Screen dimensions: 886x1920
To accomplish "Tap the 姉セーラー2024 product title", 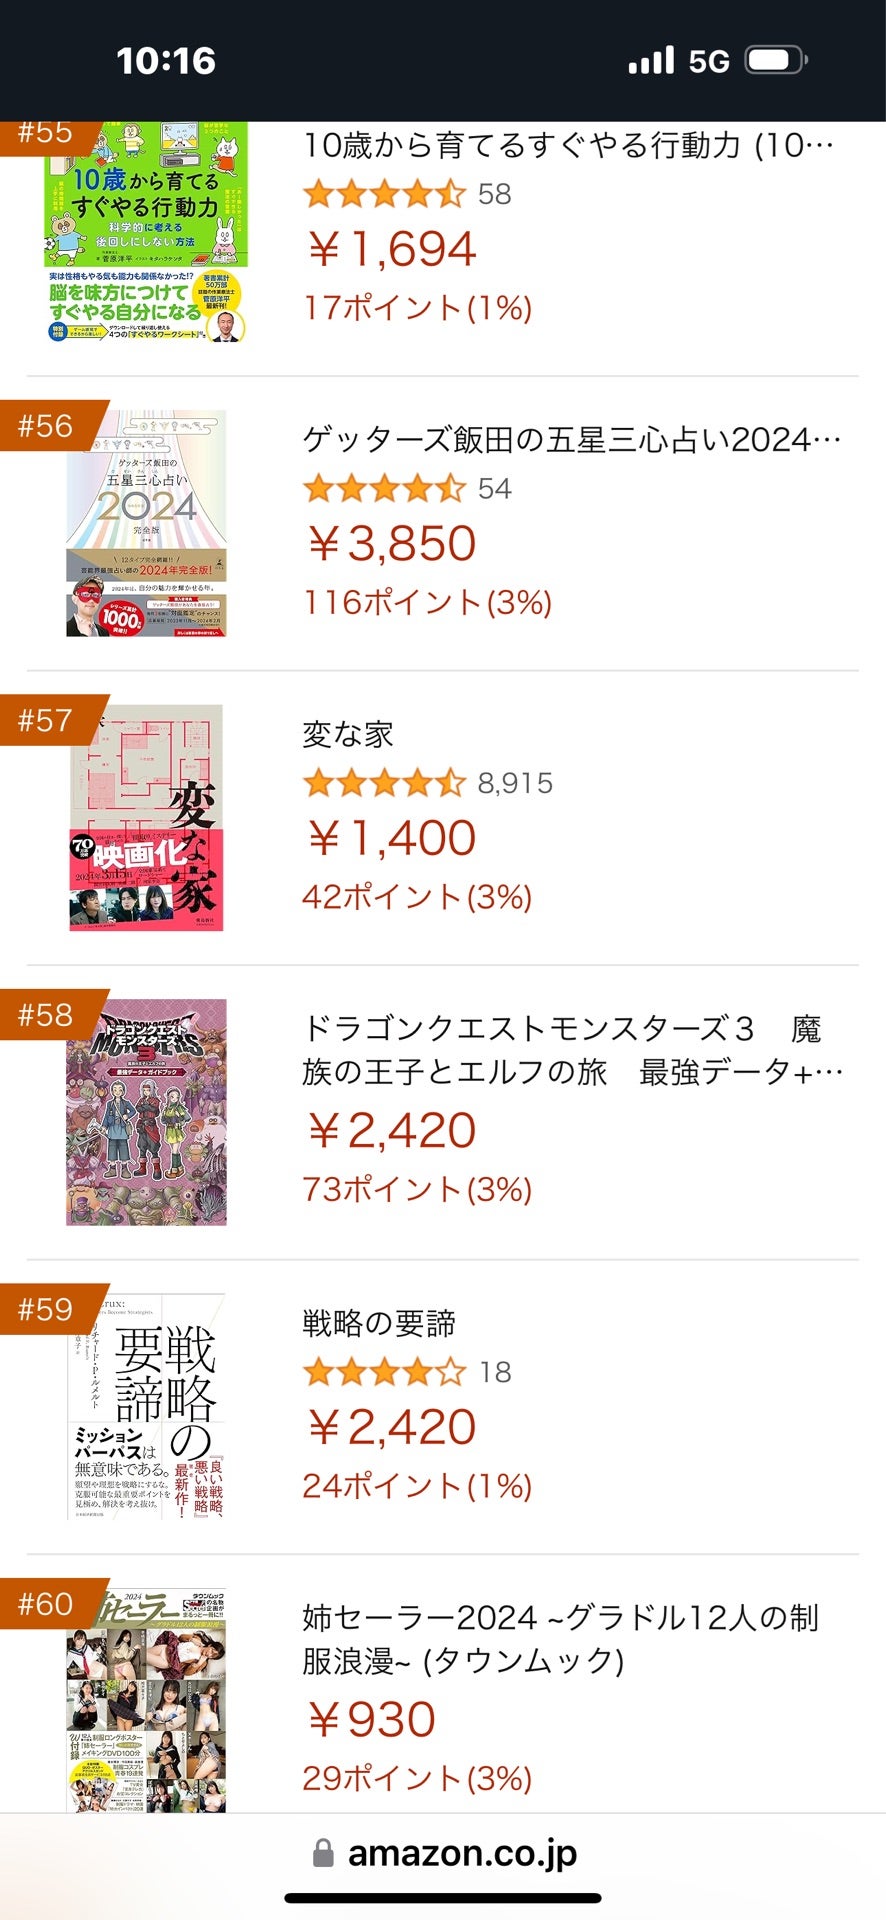I will (x=560, y=1639).
